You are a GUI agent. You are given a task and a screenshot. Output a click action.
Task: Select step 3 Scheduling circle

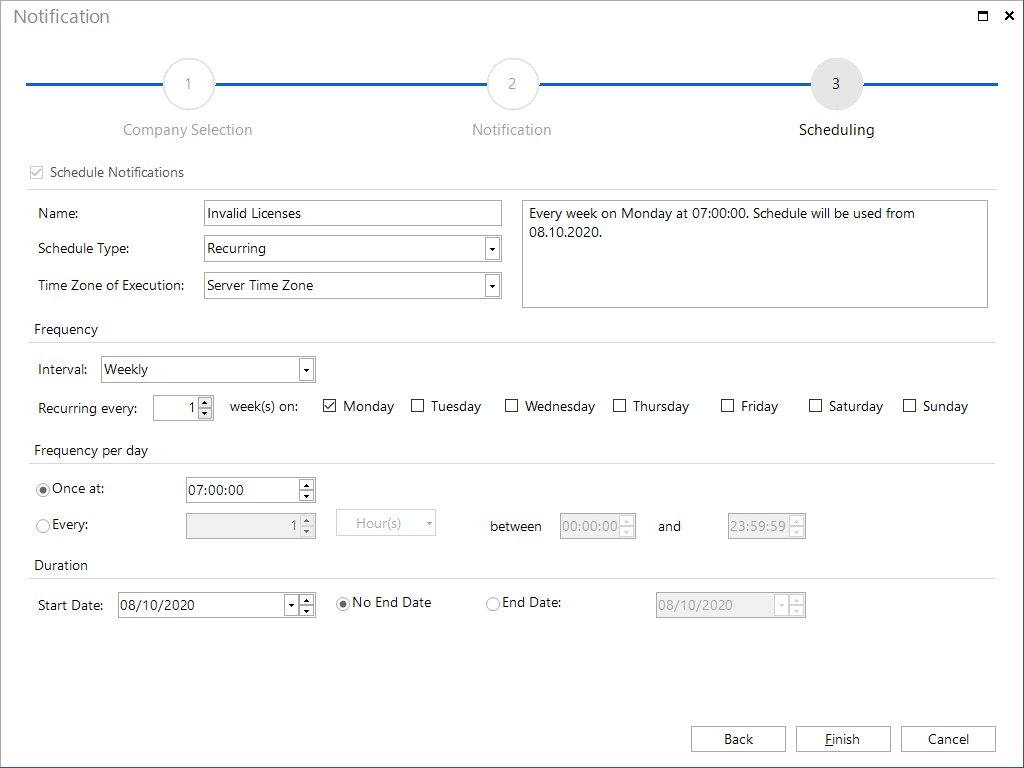click(x=836, y=84)
